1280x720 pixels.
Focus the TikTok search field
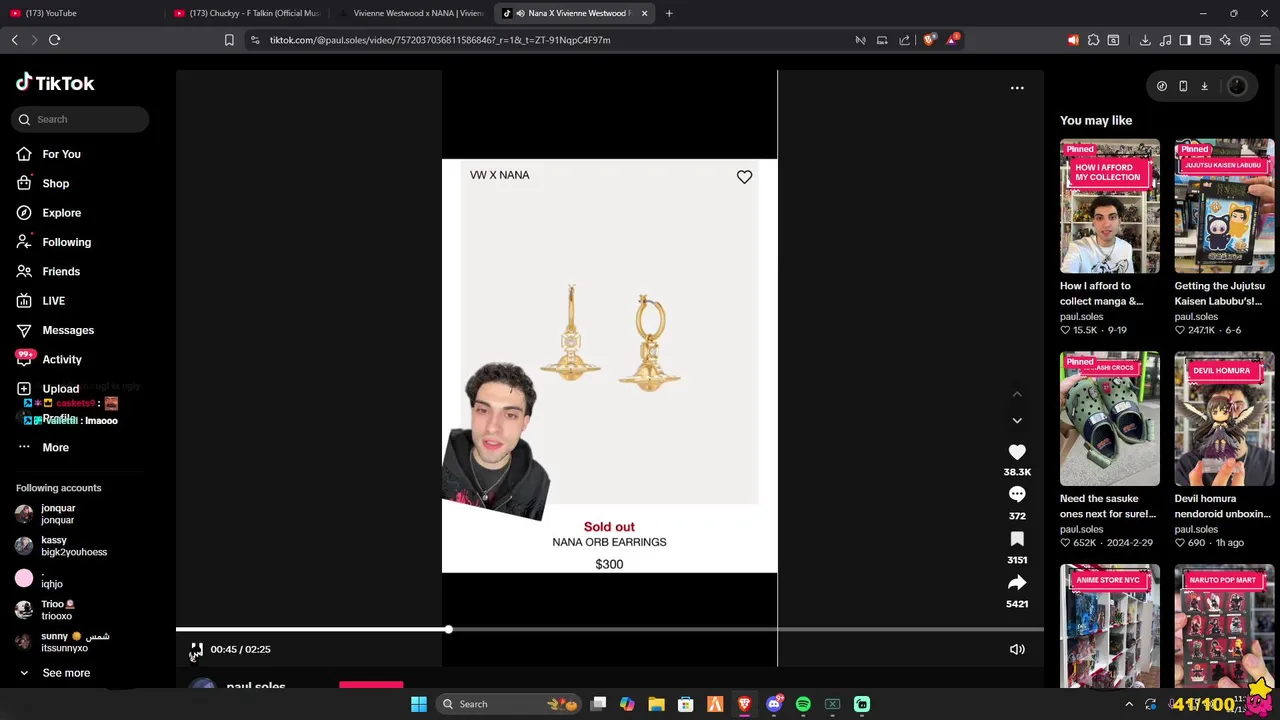click(82, 119)
